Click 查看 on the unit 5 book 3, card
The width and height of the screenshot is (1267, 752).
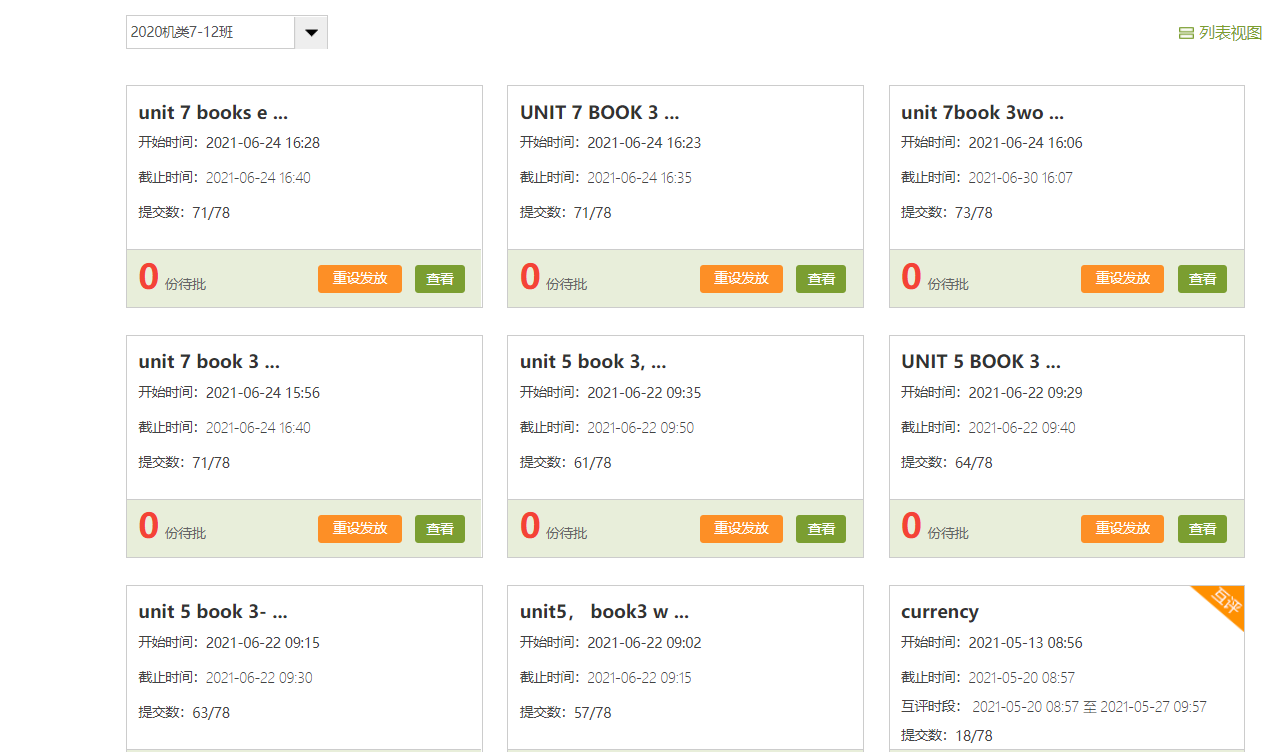click(x=821, y=529)
